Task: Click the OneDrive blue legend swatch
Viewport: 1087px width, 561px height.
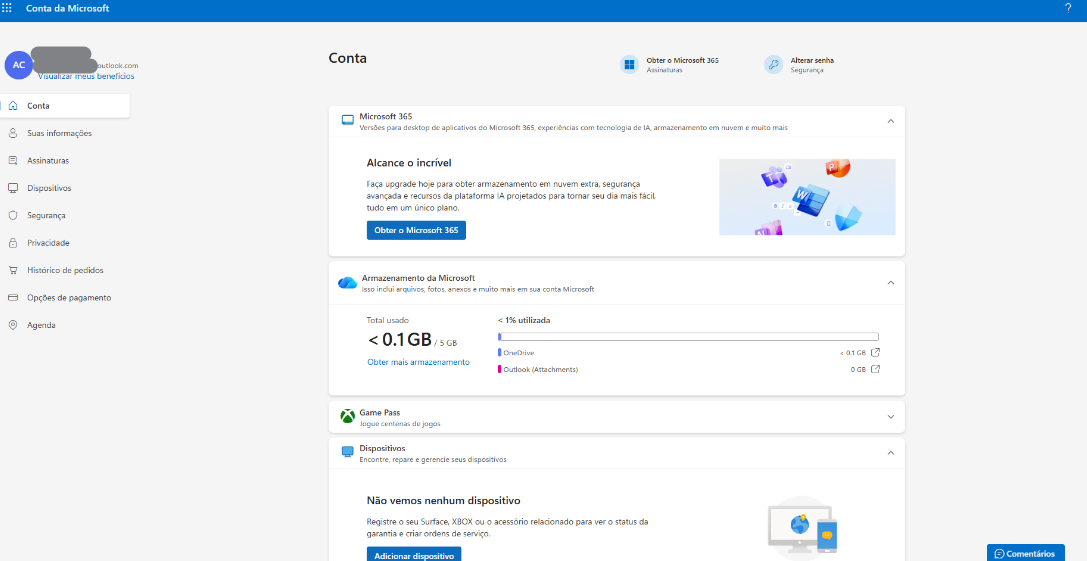Action: (499, 352)
